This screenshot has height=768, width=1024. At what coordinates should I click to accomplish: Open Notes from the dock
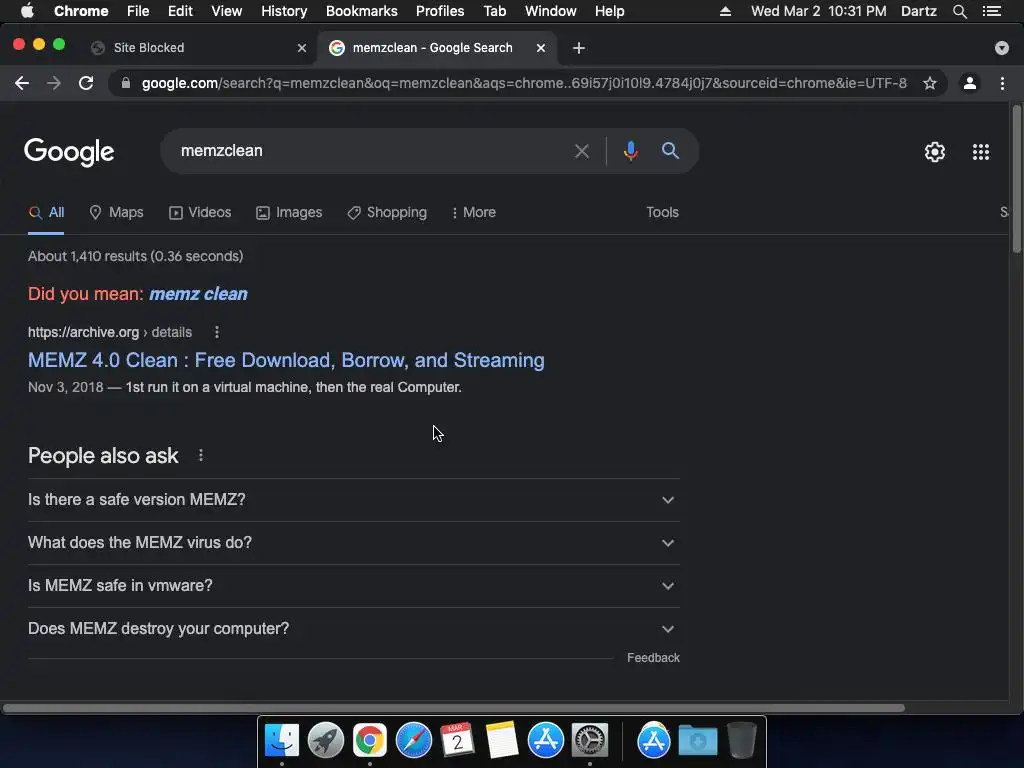tap(502, 741)
